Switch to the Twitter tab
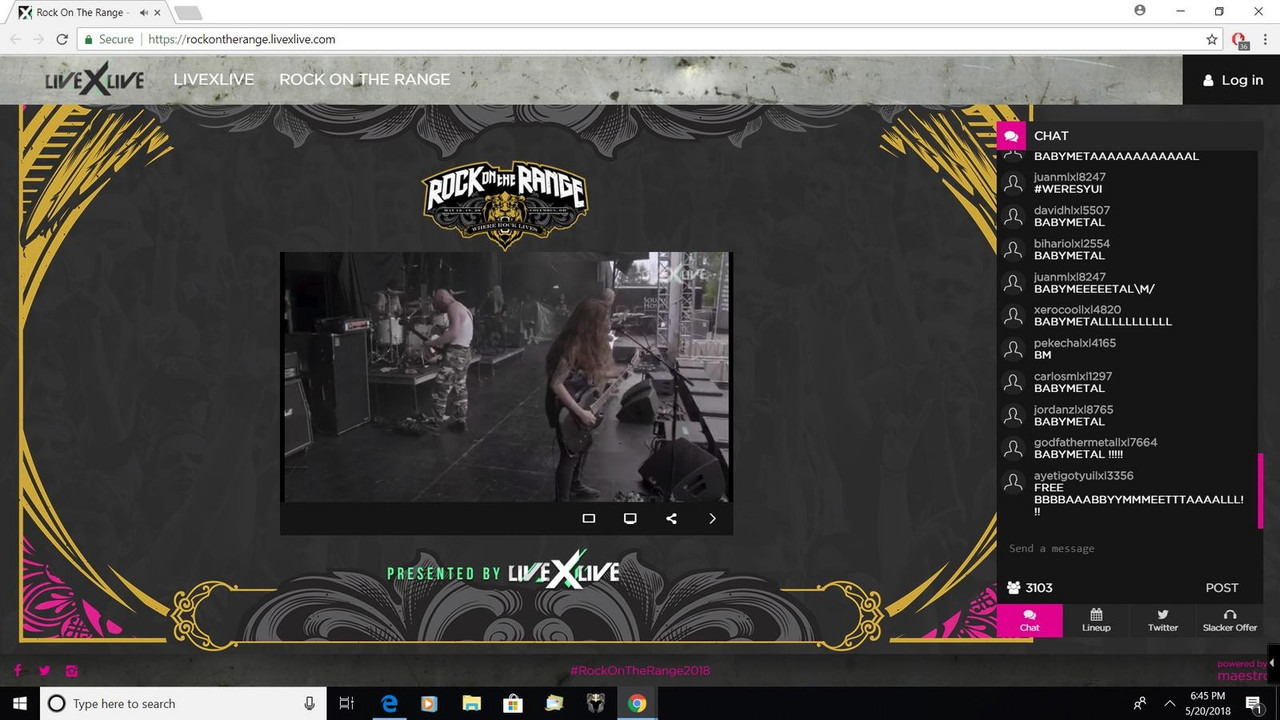Screen dimensions: 1280x720 click(x=1163, y=620)
